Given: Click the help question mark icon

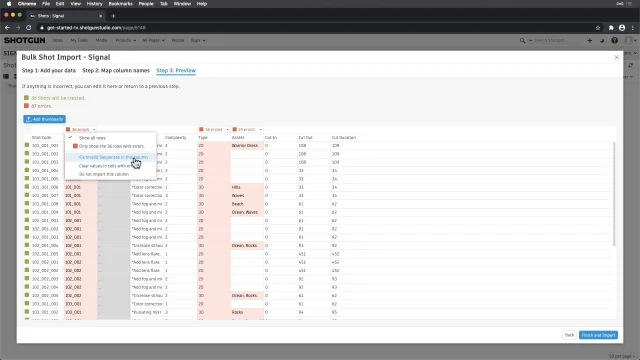Looking at the screenshot, I should [614, 40].
